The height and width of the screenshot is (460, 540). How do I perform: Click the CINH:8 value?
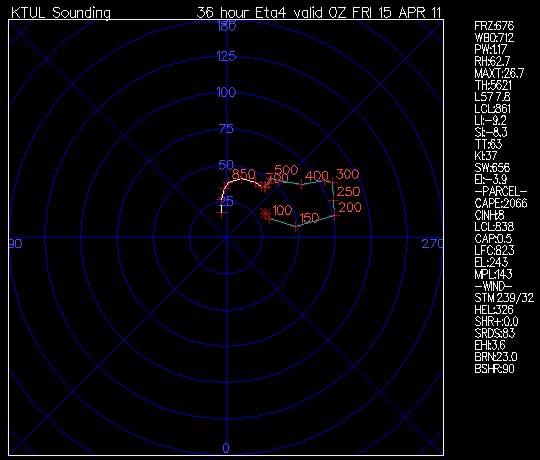pos(489,215)
